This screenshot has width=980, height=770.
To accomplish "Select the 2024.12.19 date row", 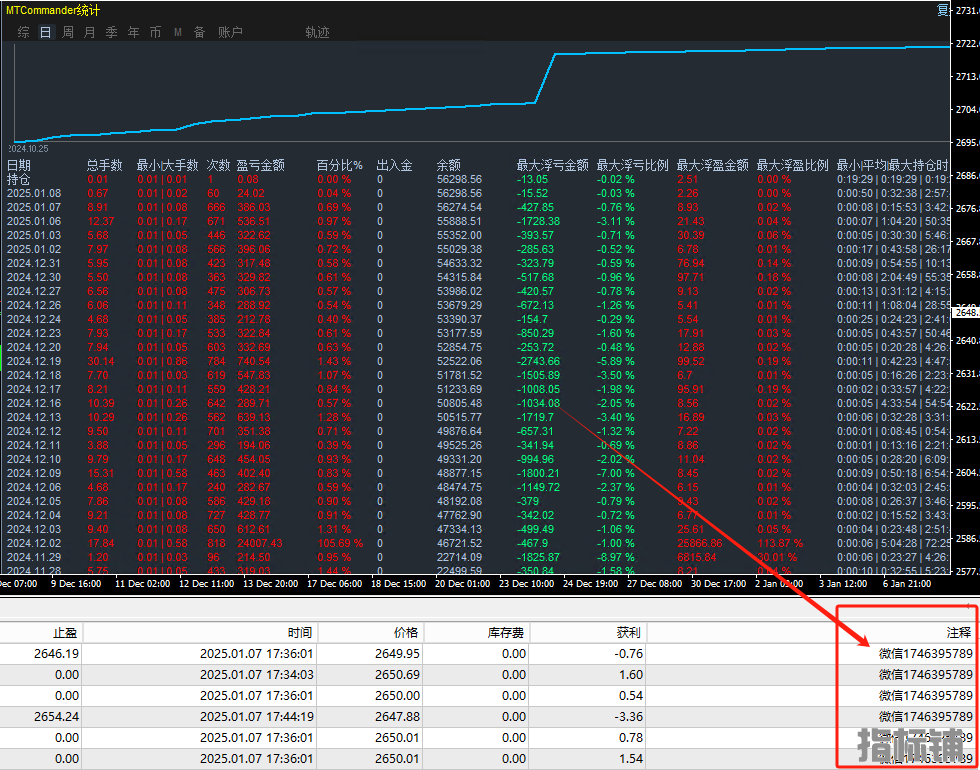I will [34, 361].
